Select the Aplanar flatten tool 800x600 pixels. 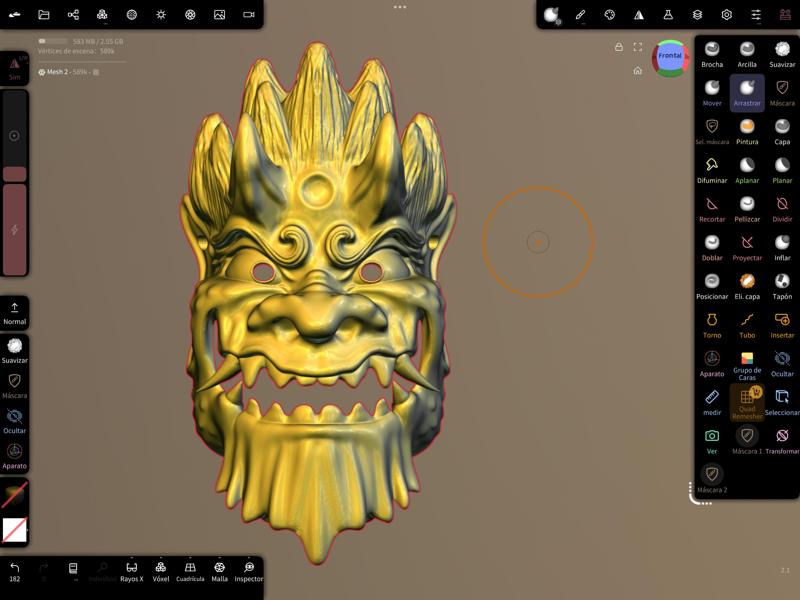coord(747,171)
